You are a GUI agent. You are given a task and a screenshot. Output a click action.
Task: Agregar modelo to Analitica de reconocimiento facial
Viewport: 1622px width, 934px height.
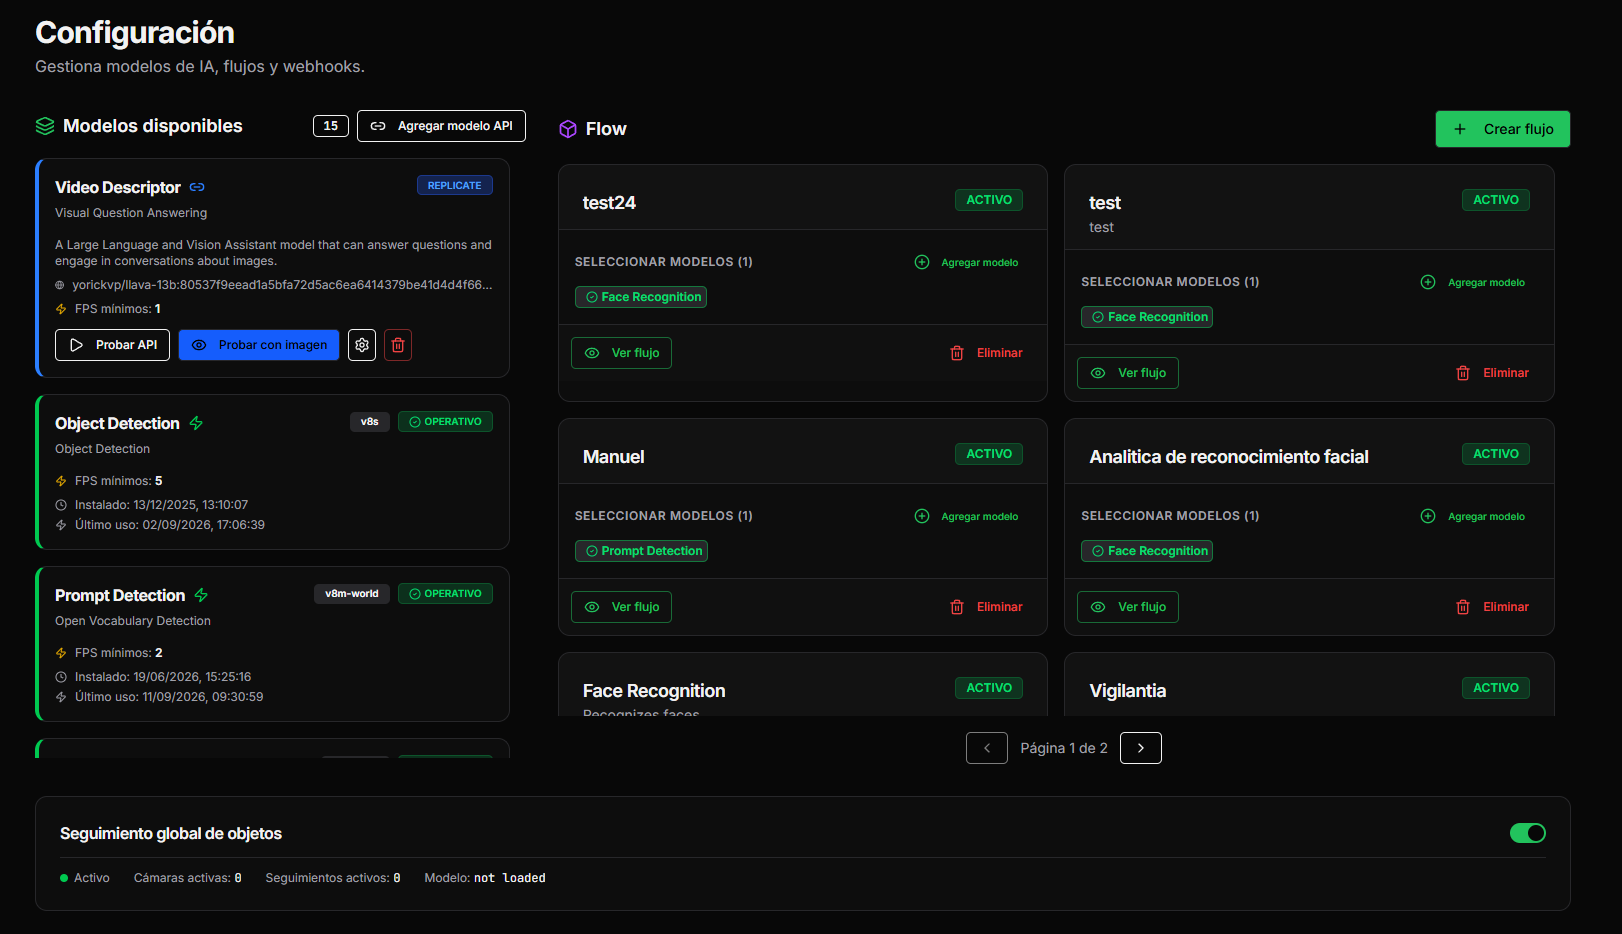(1473, 516)
